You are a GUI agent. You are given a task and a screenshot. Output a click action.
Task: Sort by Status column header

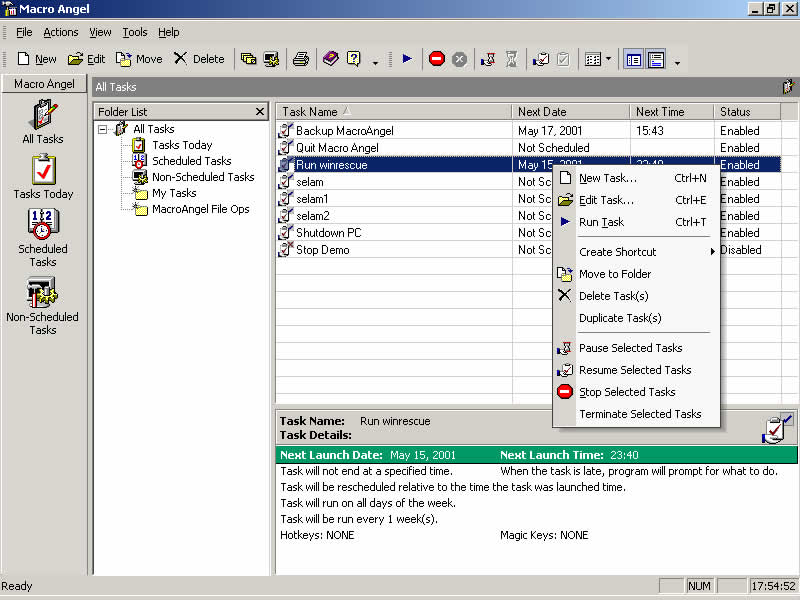click(x=747, y=112)
